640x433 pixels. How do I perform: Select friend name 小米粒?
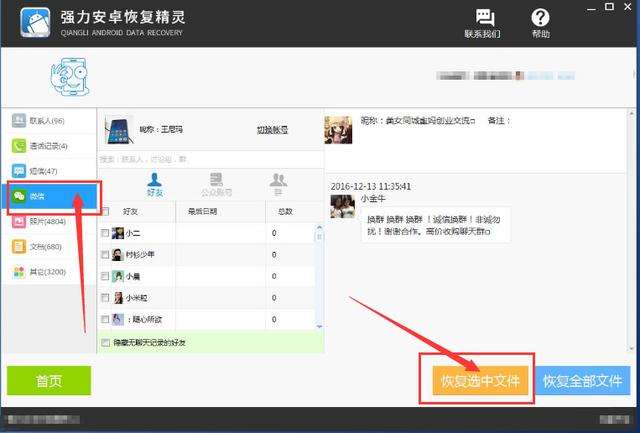[136, 298]
